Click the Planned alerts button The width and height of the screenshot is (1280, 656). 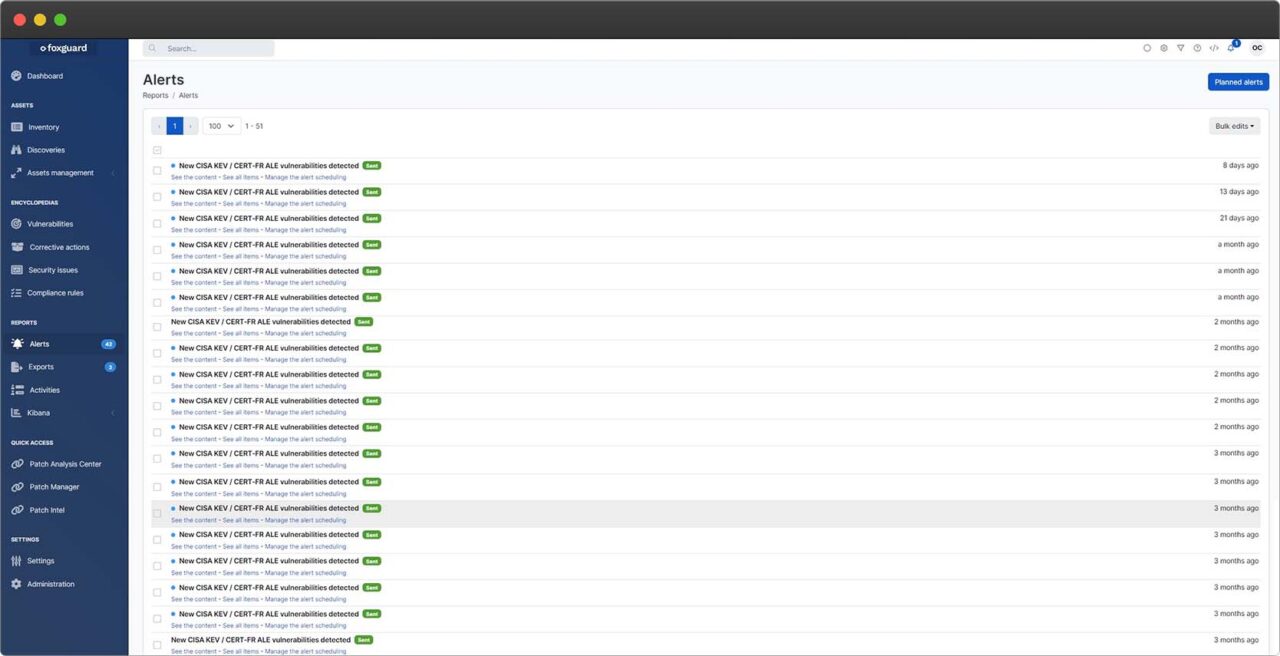point(1238,82)
